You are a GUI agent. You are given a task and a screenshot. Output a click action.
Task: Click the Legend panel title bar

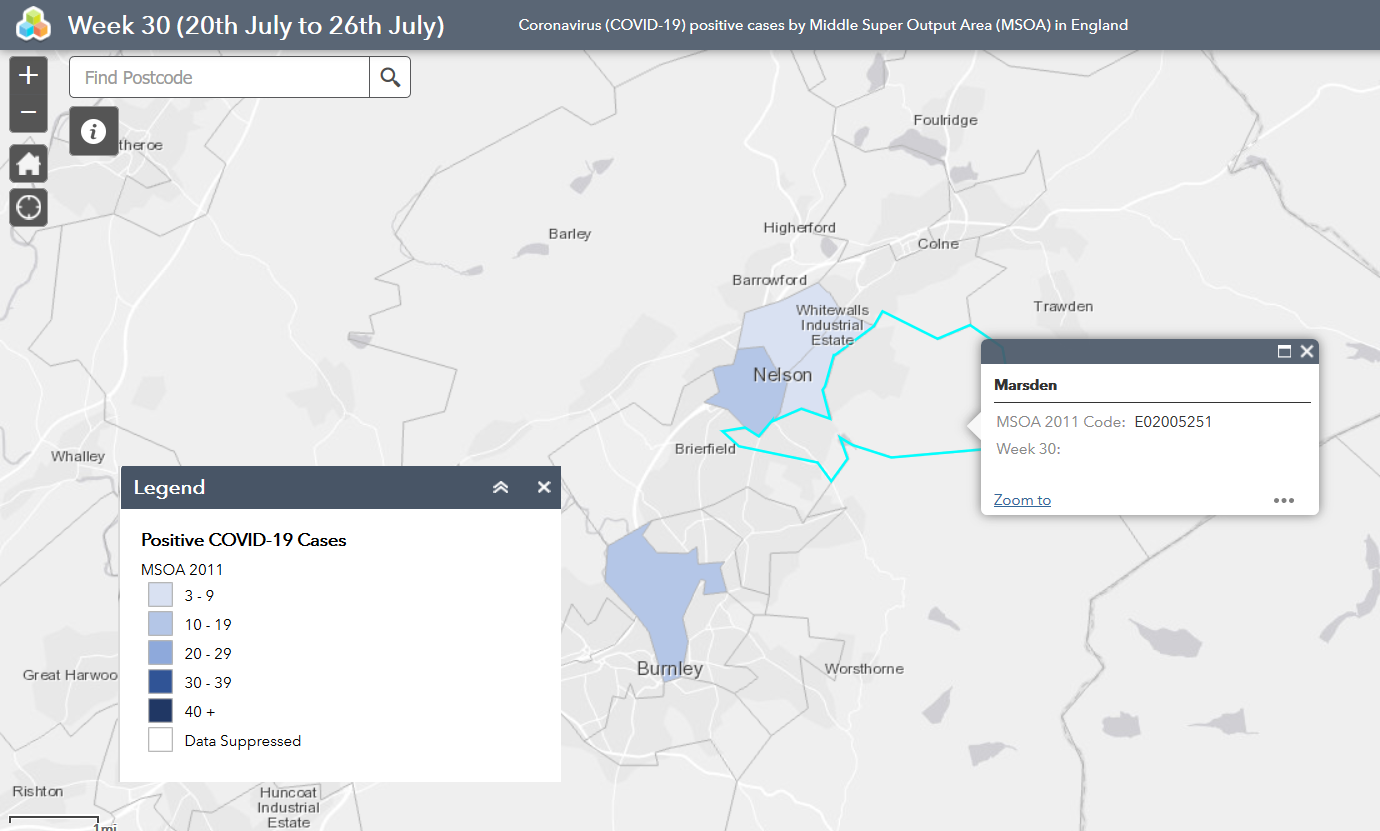300,487
